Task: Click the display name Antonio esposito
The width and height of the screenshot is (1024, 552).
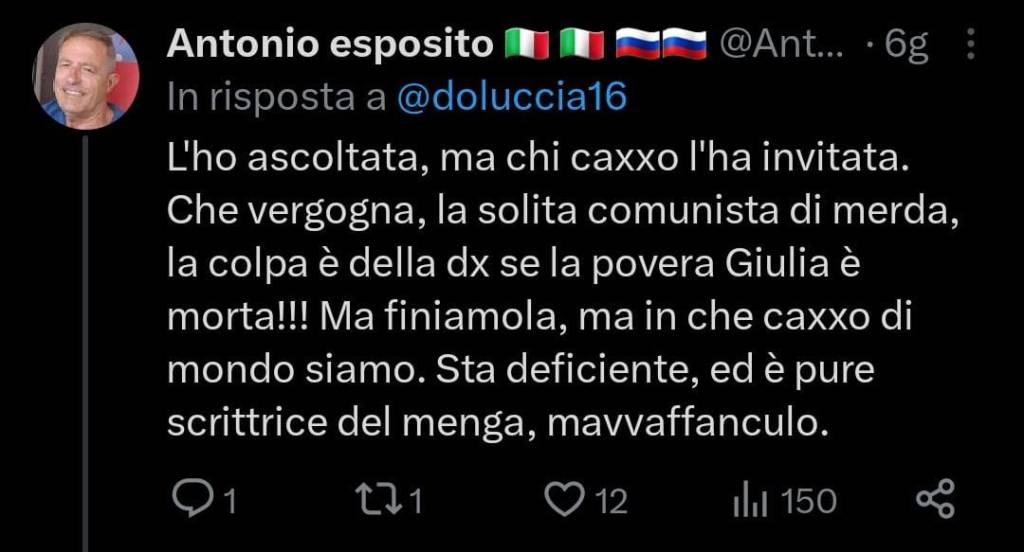Action: (330, 44)
